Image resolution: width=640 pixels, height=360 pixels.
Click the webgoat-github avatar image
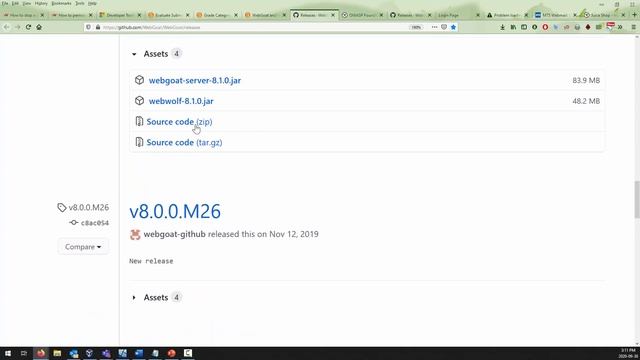pyautogui.click(x=135, y=234)
